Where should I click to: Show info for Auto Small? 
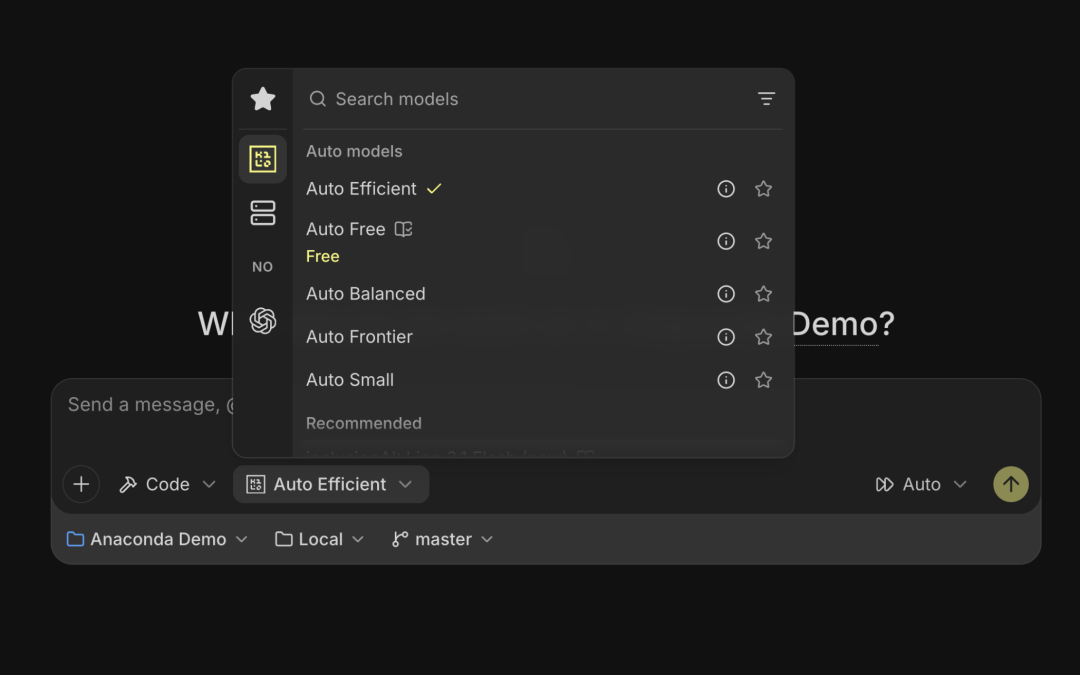point(726,380)
